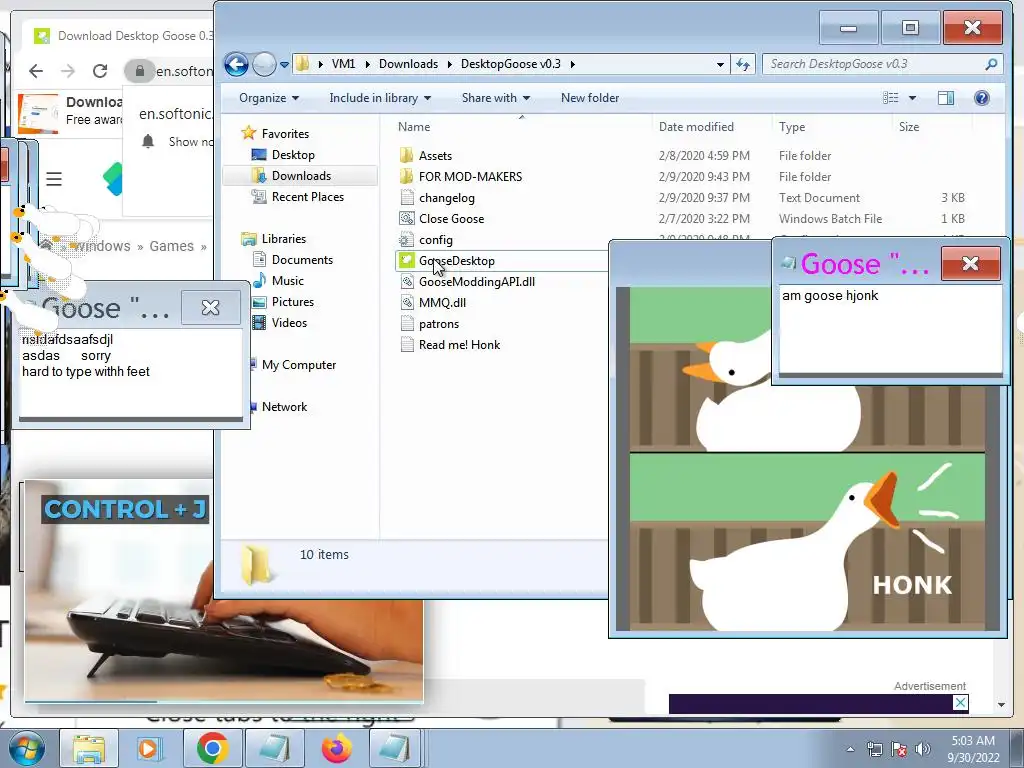Click the Download Desktop Goose browser tab
This screenshot has width=1024, height=768.
(124, 36)
